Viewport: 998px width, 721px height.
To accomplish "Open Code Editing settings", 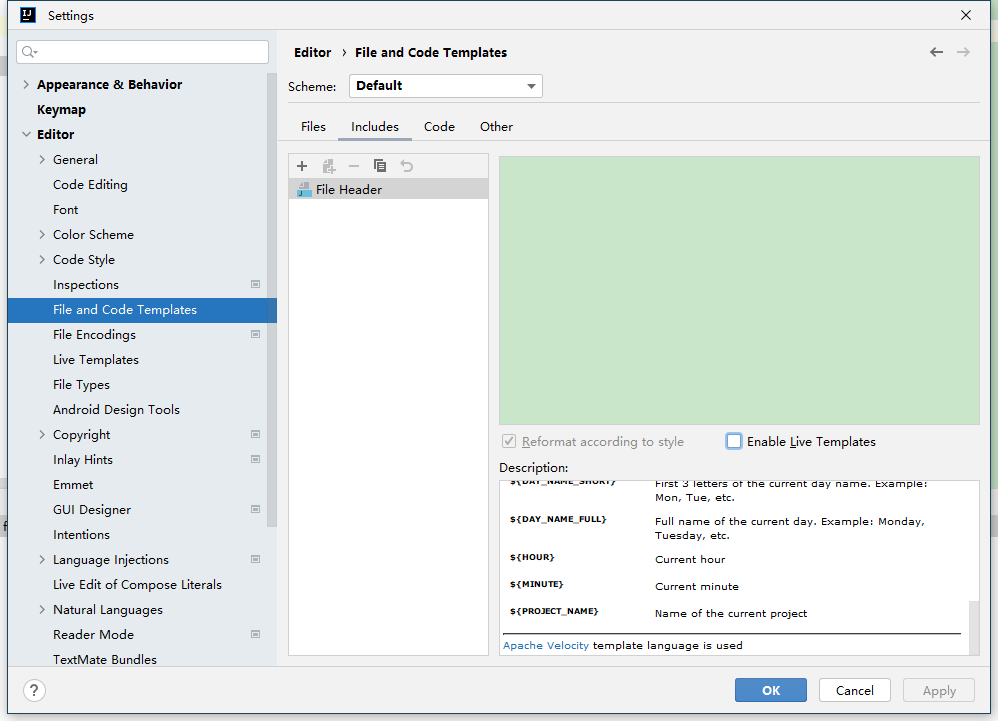I will click(90, 185).
